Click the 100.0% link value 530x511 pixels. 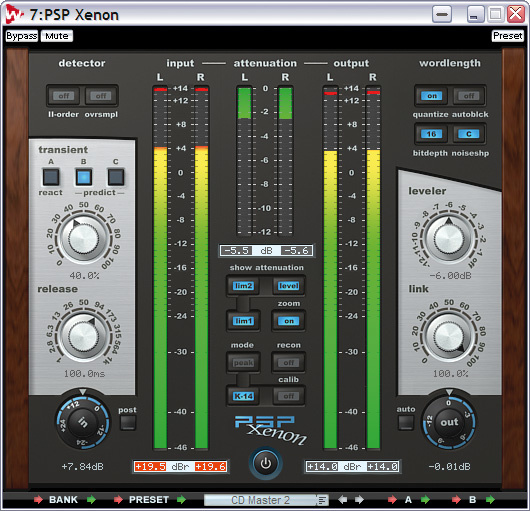450,373
